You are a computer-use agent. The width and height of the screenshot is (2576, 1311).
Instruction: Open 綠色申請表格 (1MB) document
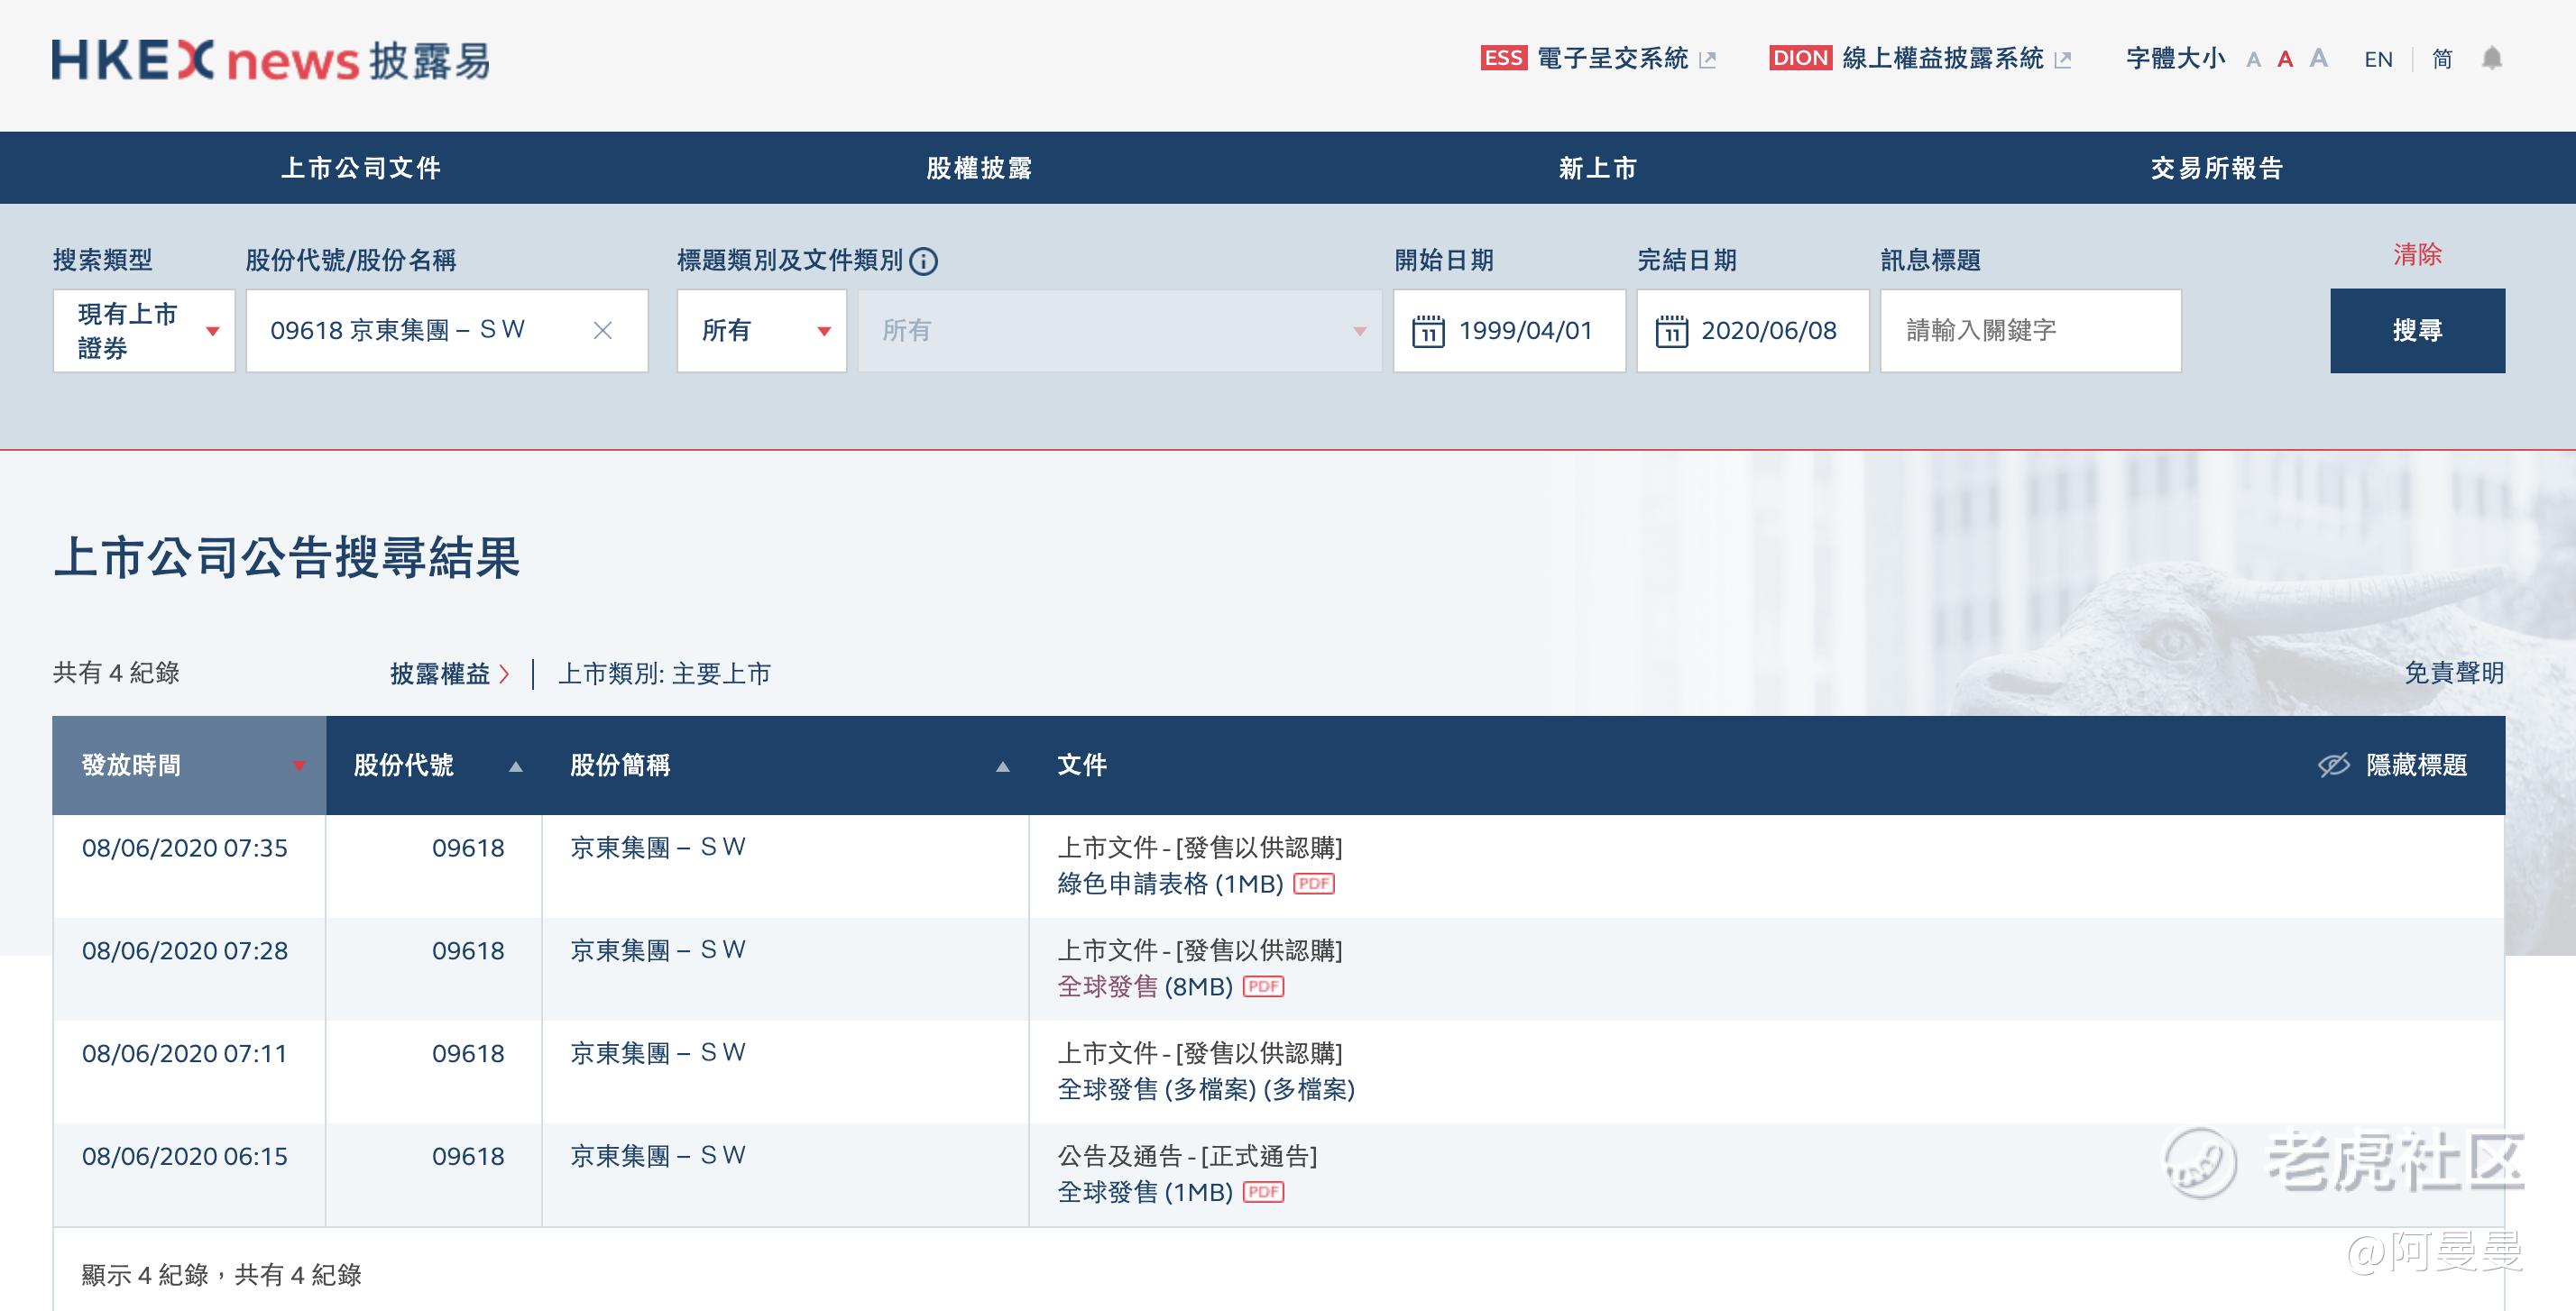(x=1170, y=884)
